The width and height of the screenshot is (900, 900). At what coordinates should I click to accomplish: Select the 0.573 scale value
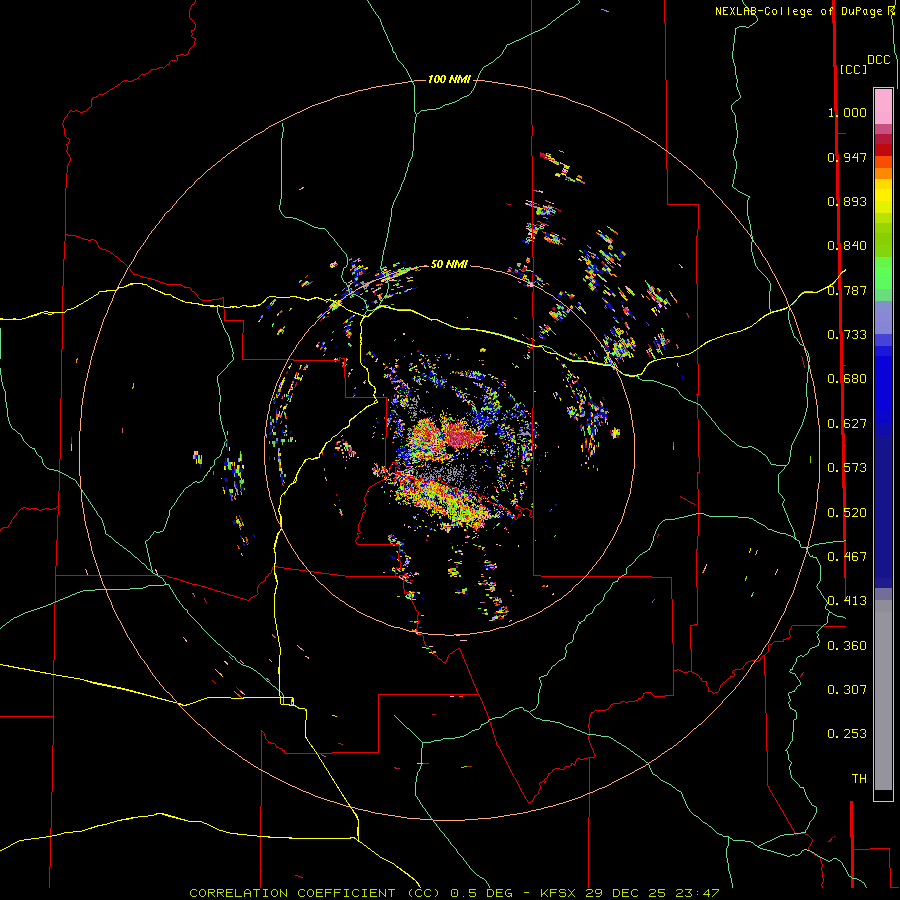pos(847,468)
